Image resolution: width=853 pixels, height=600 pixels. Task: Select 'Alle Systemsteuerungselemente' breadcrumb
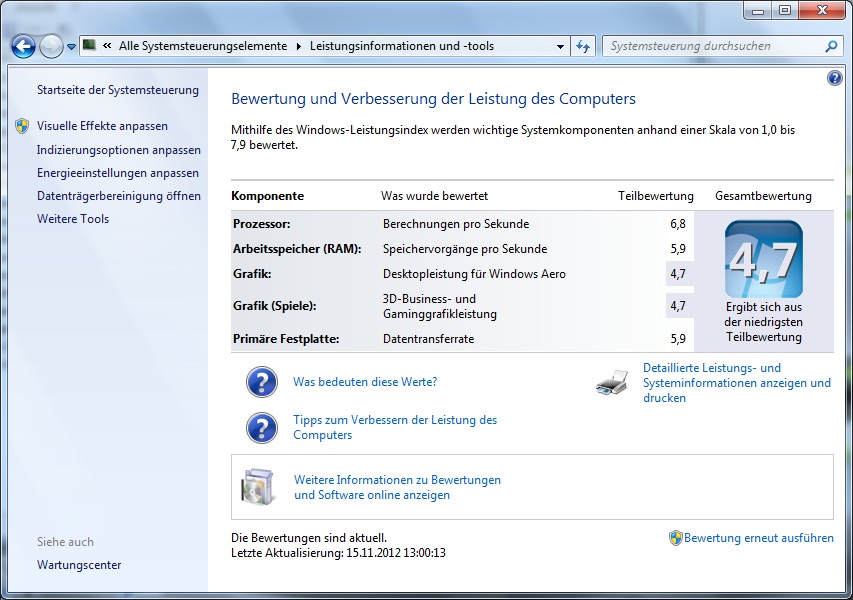click(203, 46)
